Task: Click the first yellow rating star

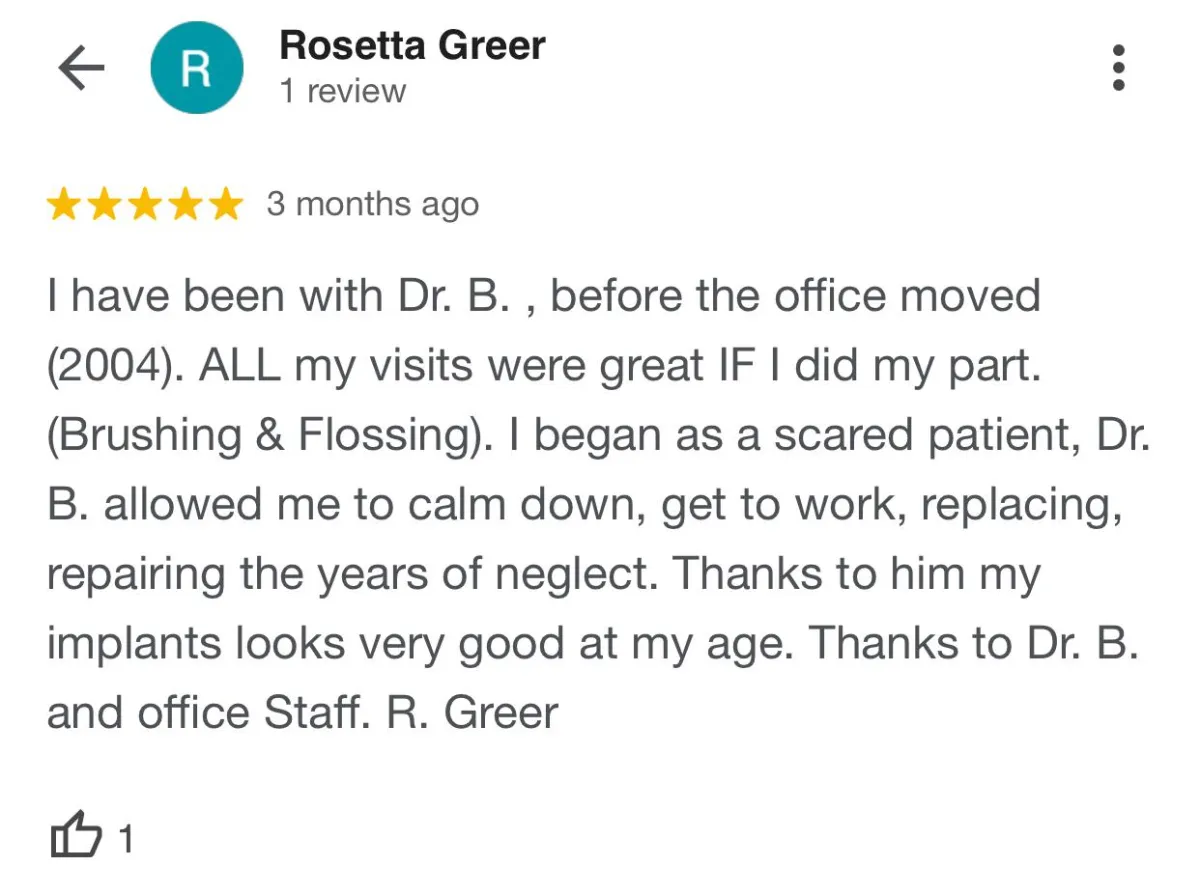Action: click(x=65, y=205)
